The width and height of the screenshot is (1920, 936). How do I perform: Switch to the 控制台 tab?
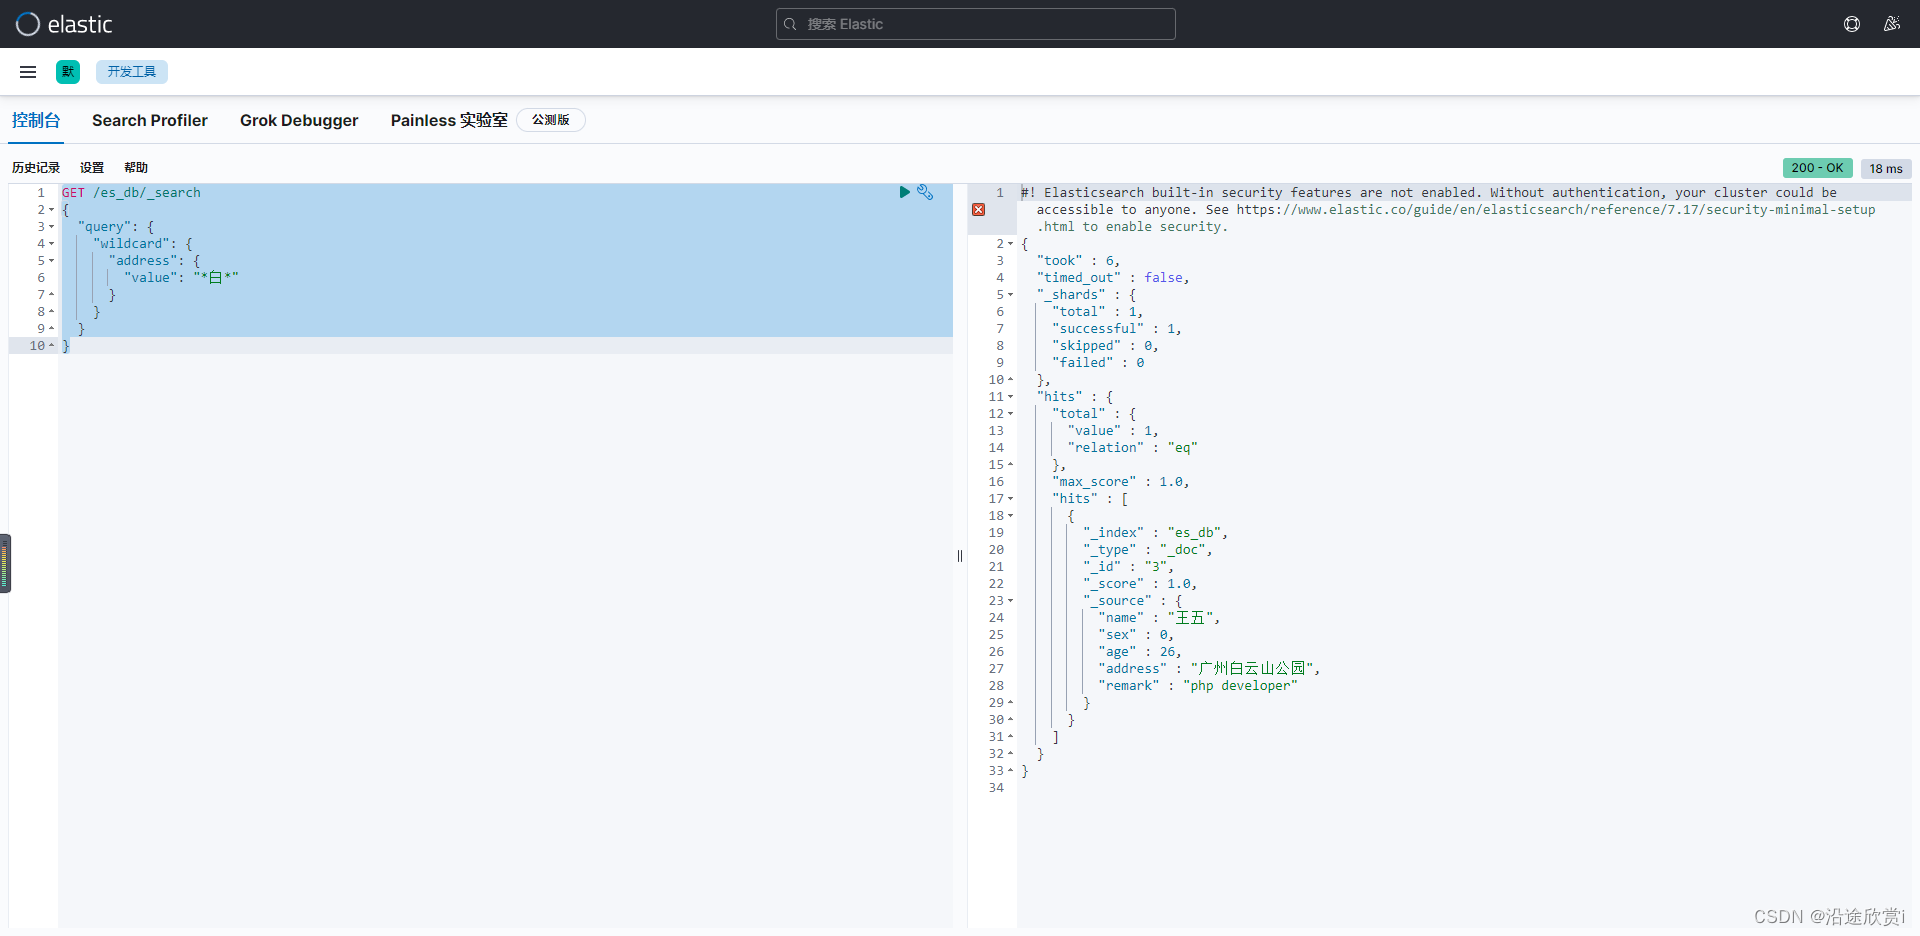36,120
